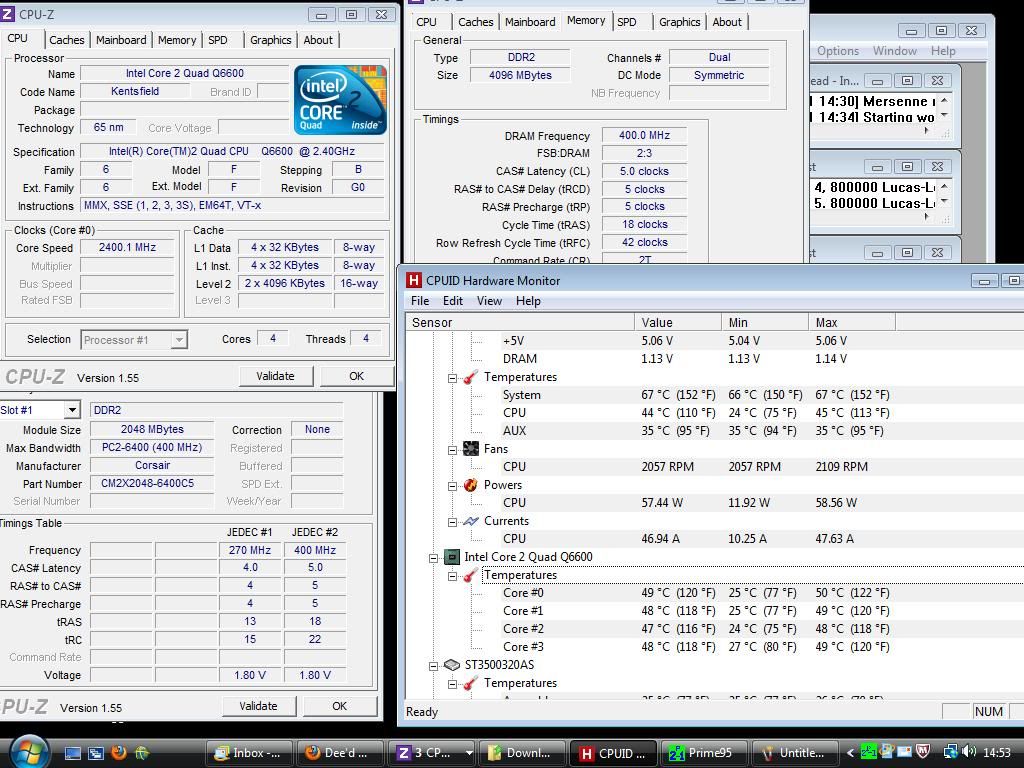Image resolution: width=1024 pixels, height=768 pixels.
Task: Click thermometer icon beside Core temperatures
Action: (x=471, y=575)
